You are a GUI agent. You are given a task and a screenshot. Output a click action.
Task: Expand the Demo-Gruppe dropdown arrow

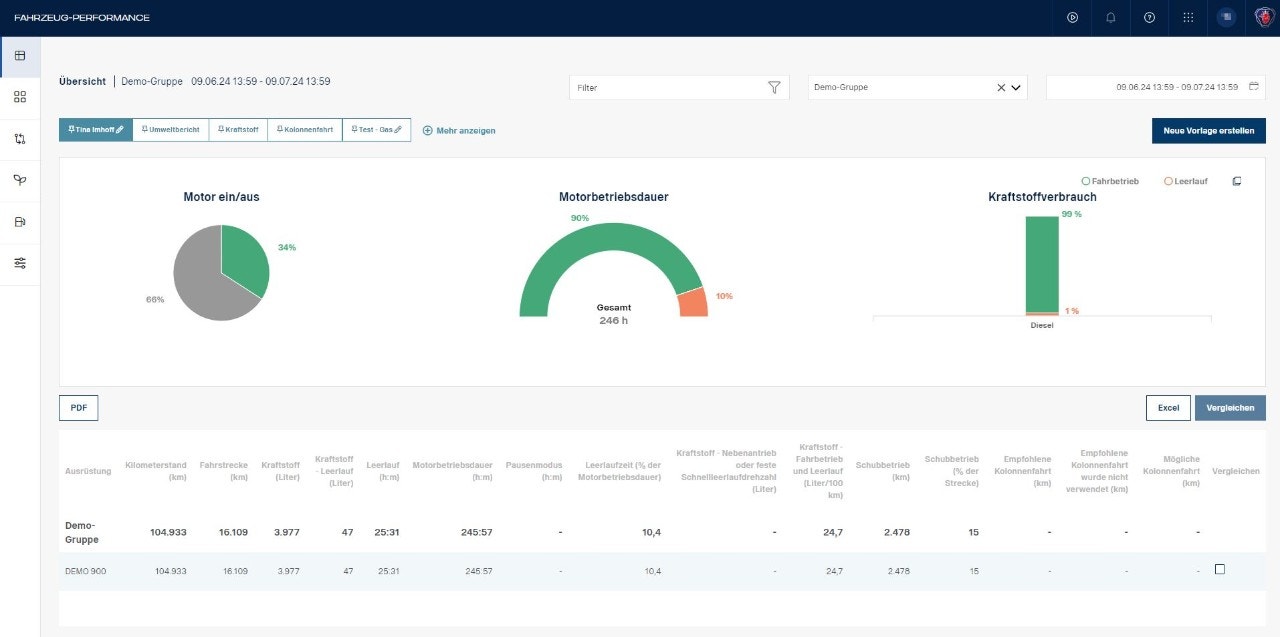point(1017,88)
